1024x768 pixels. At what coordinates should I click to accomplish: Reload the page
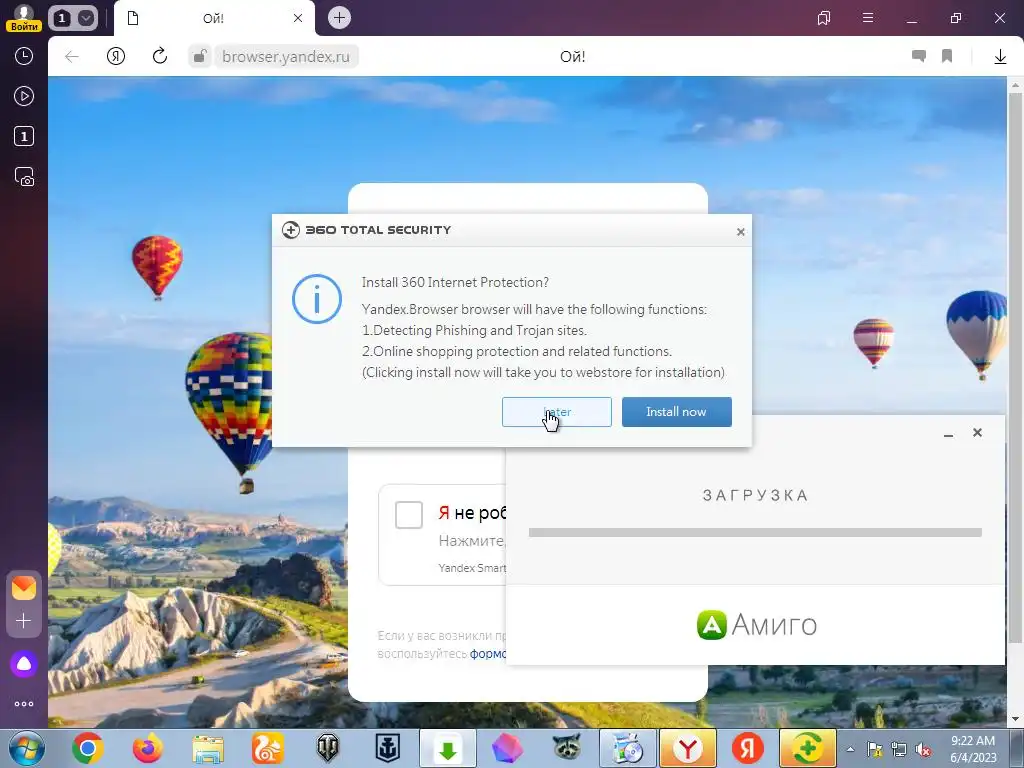160,57
